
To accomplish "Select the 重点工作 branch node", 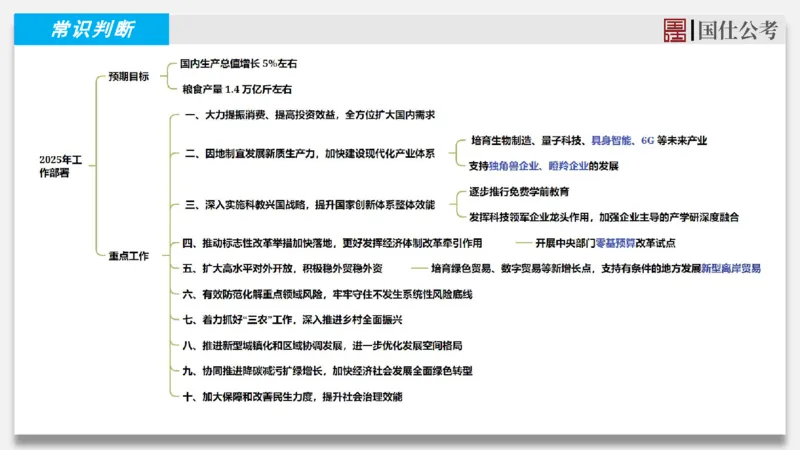I will click(129, 256).
